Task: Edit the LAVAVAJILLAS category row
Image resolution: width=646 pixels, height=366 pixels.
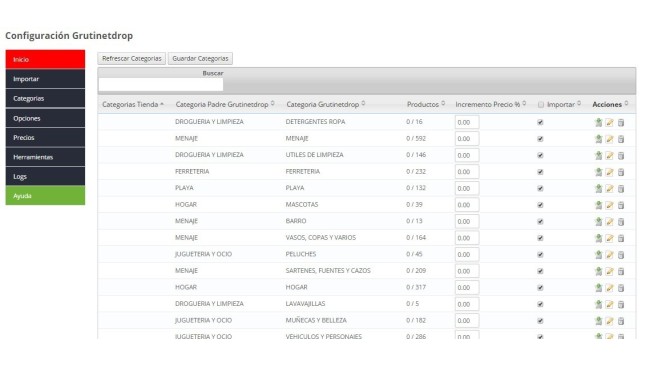Action: point(609,304)
